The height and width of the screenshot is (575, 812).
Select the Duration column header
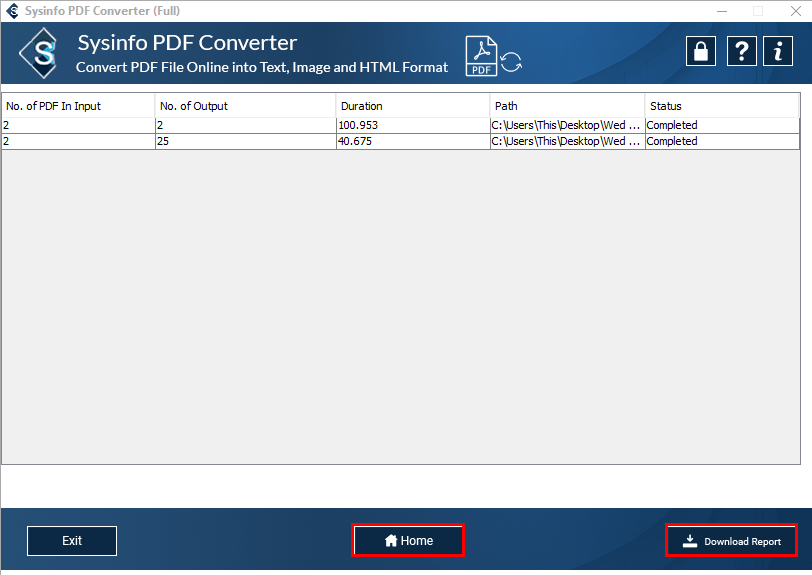coord(412,106)
